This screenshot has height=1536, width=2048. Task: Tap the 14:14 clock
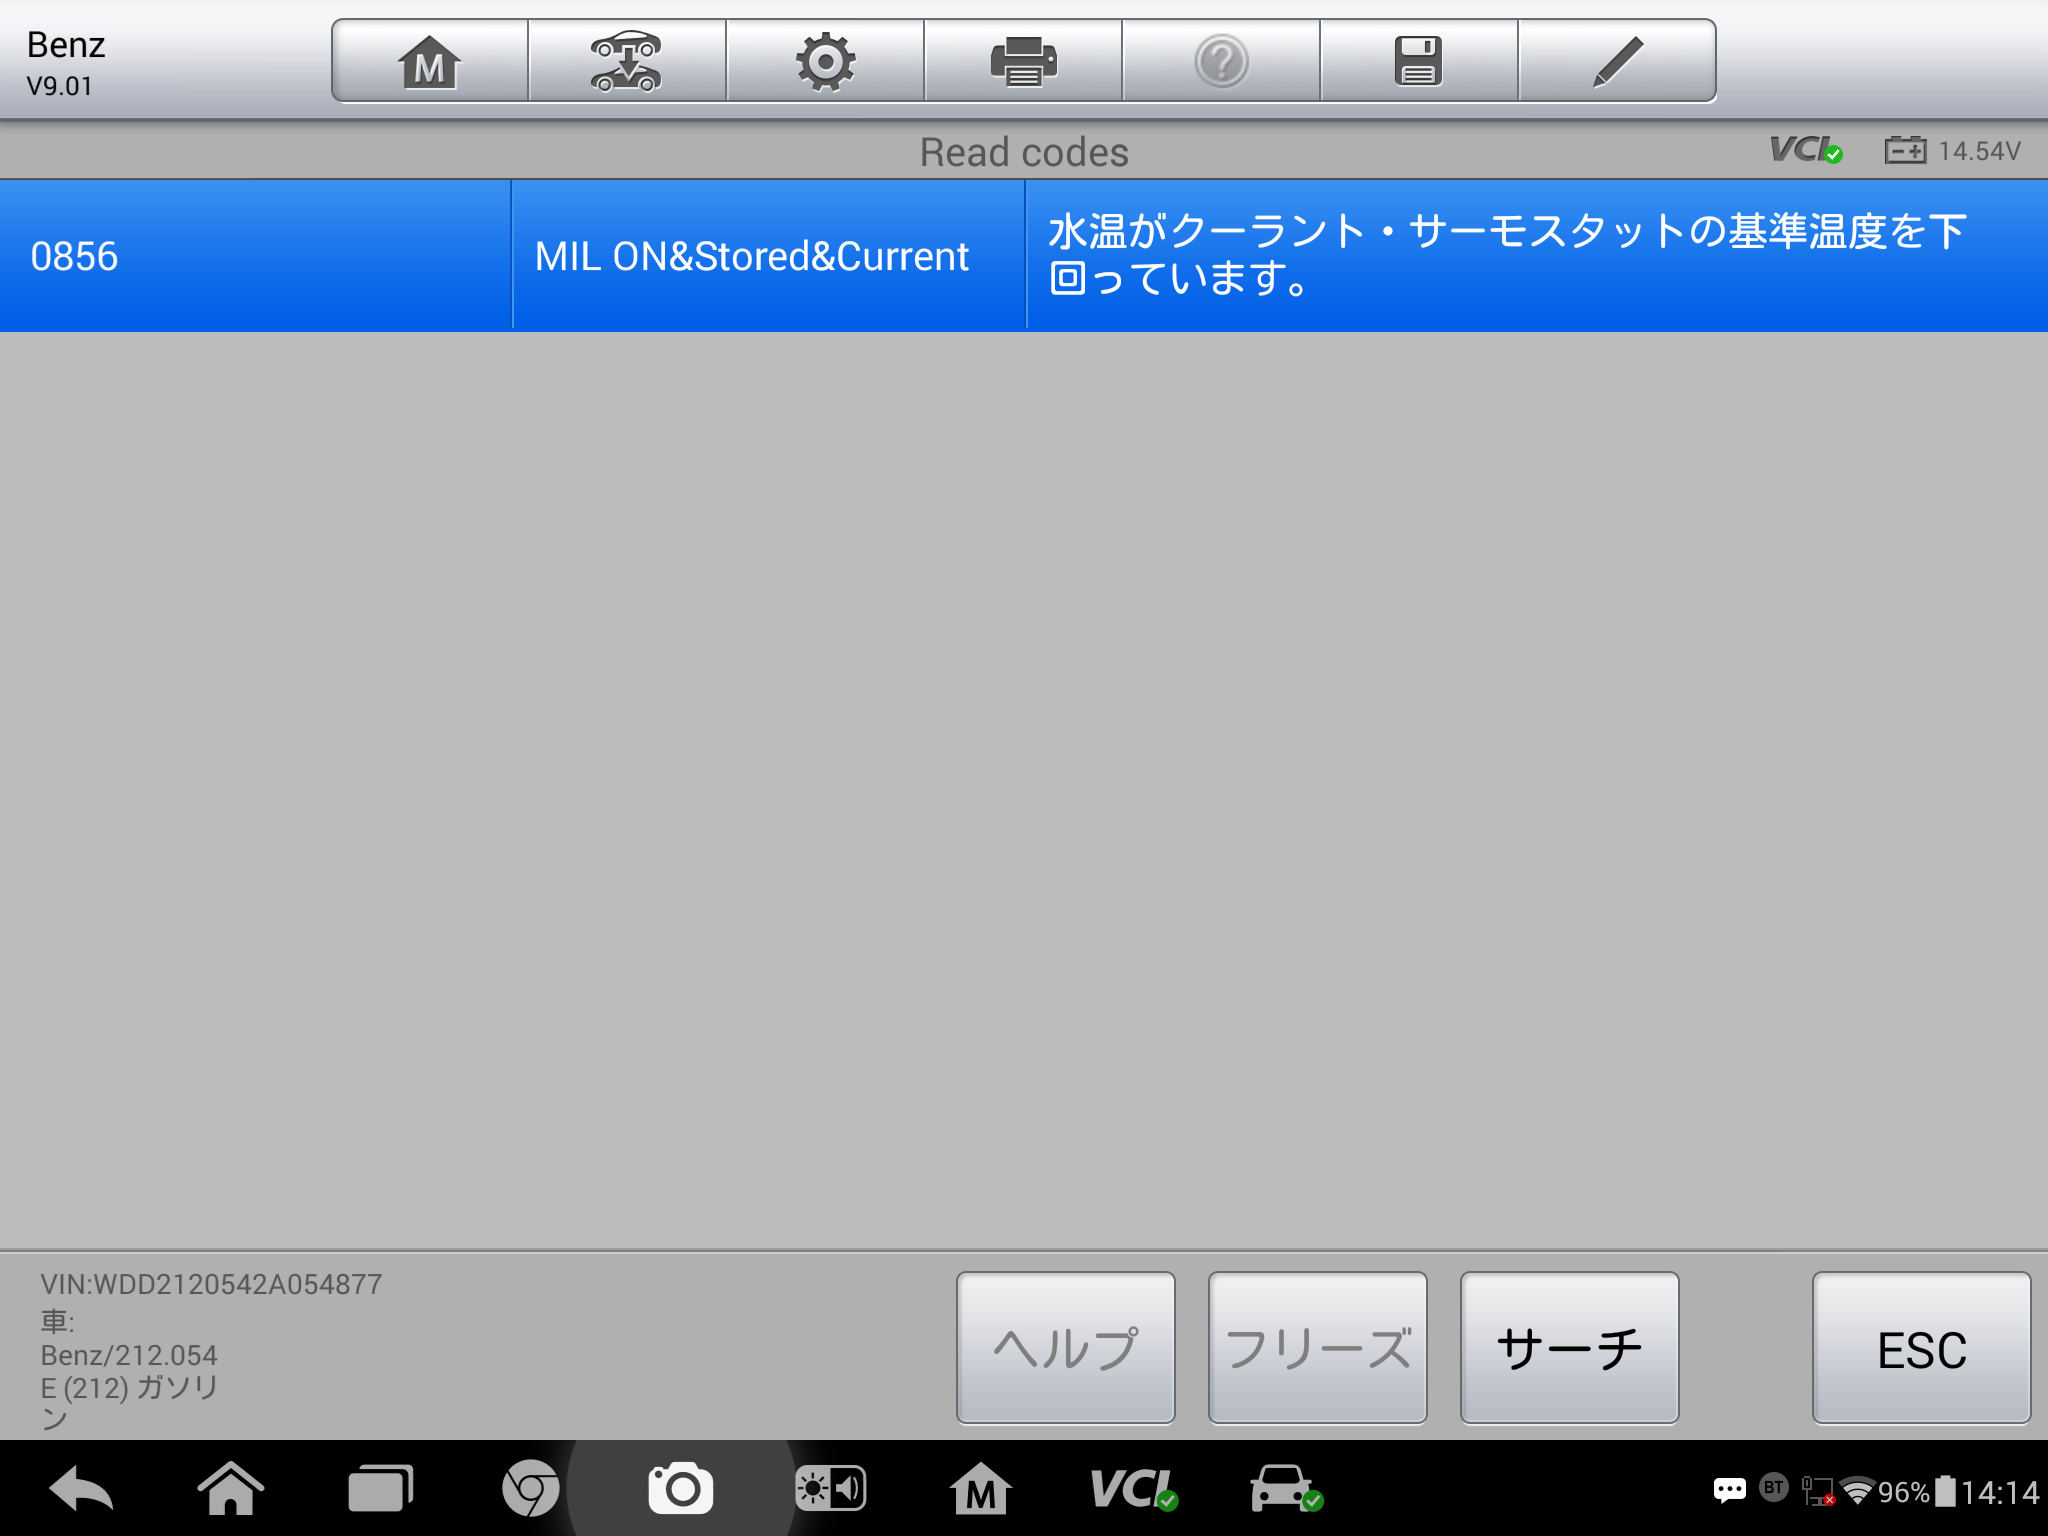[2000, 1492]
